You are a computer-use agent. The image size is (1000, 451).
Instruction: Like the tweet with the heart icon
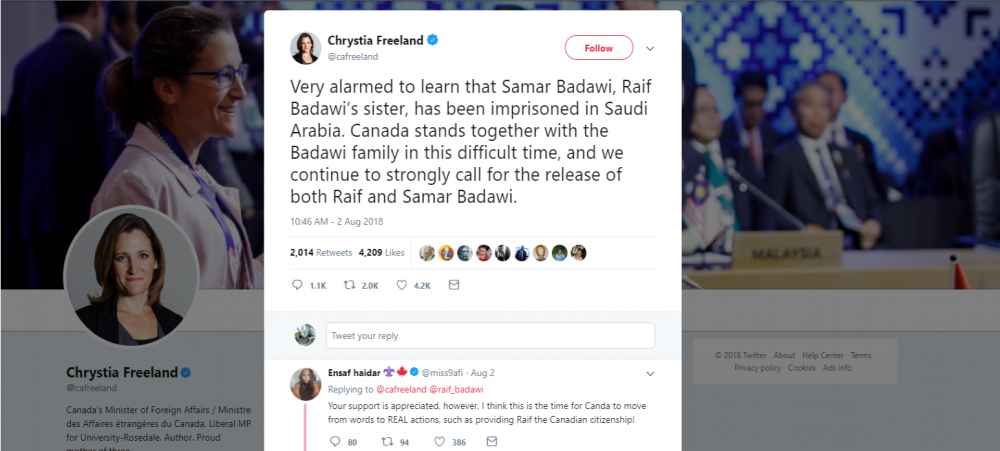point(403,285)
